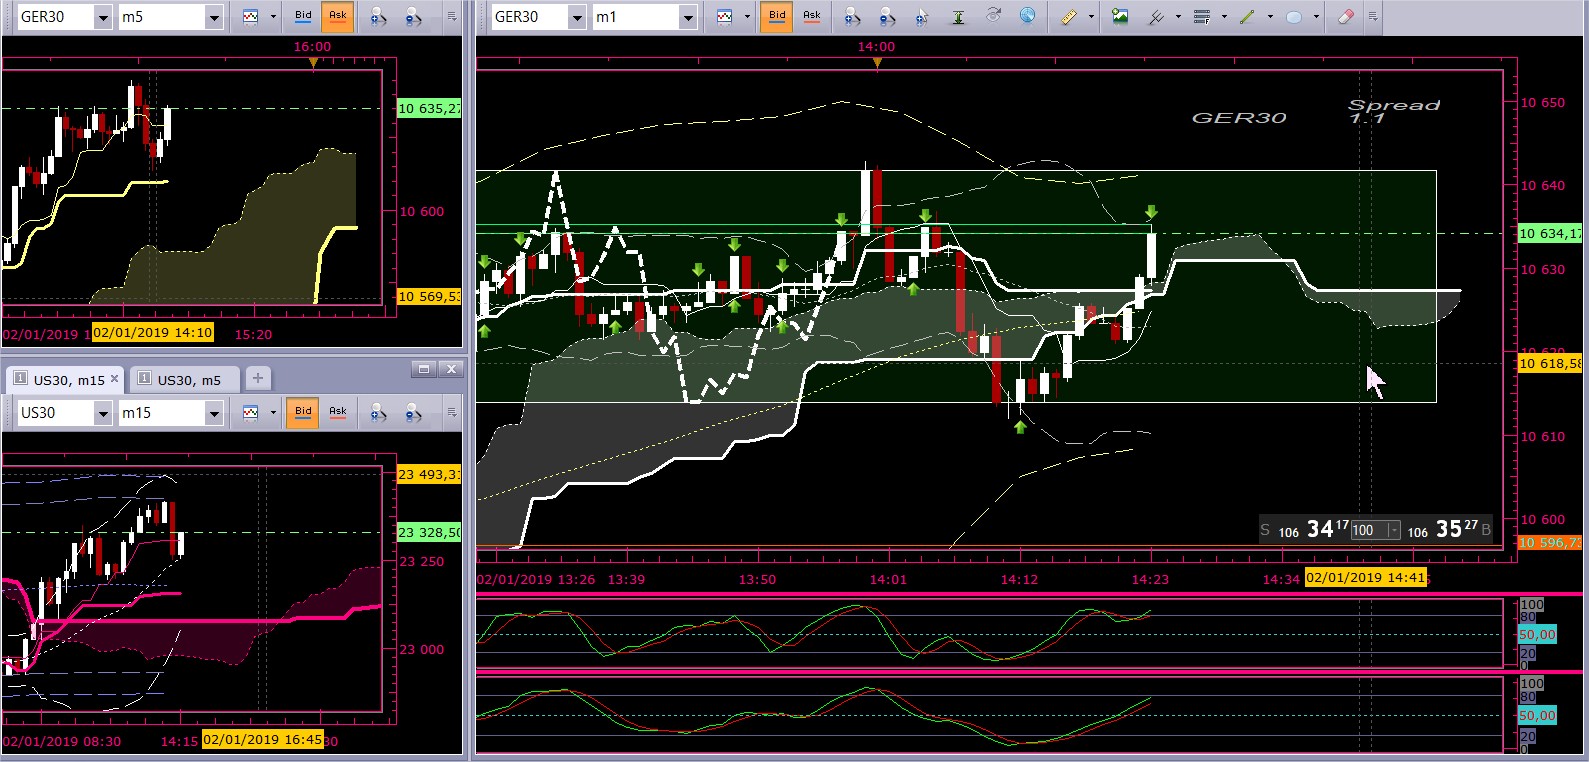Expand chart type arrow in US30 toolbar
The image size is (1589, 762).
[272, 413]
